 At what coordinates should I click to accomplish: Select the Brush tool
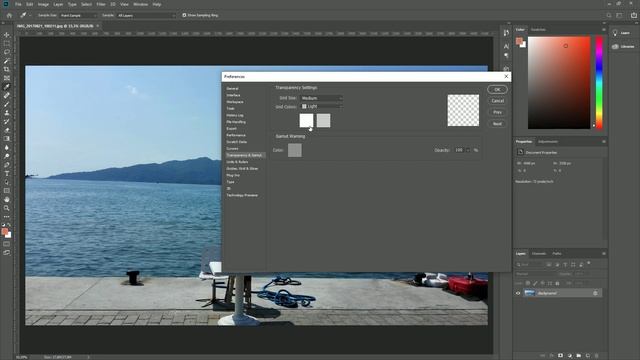(7, 104)
